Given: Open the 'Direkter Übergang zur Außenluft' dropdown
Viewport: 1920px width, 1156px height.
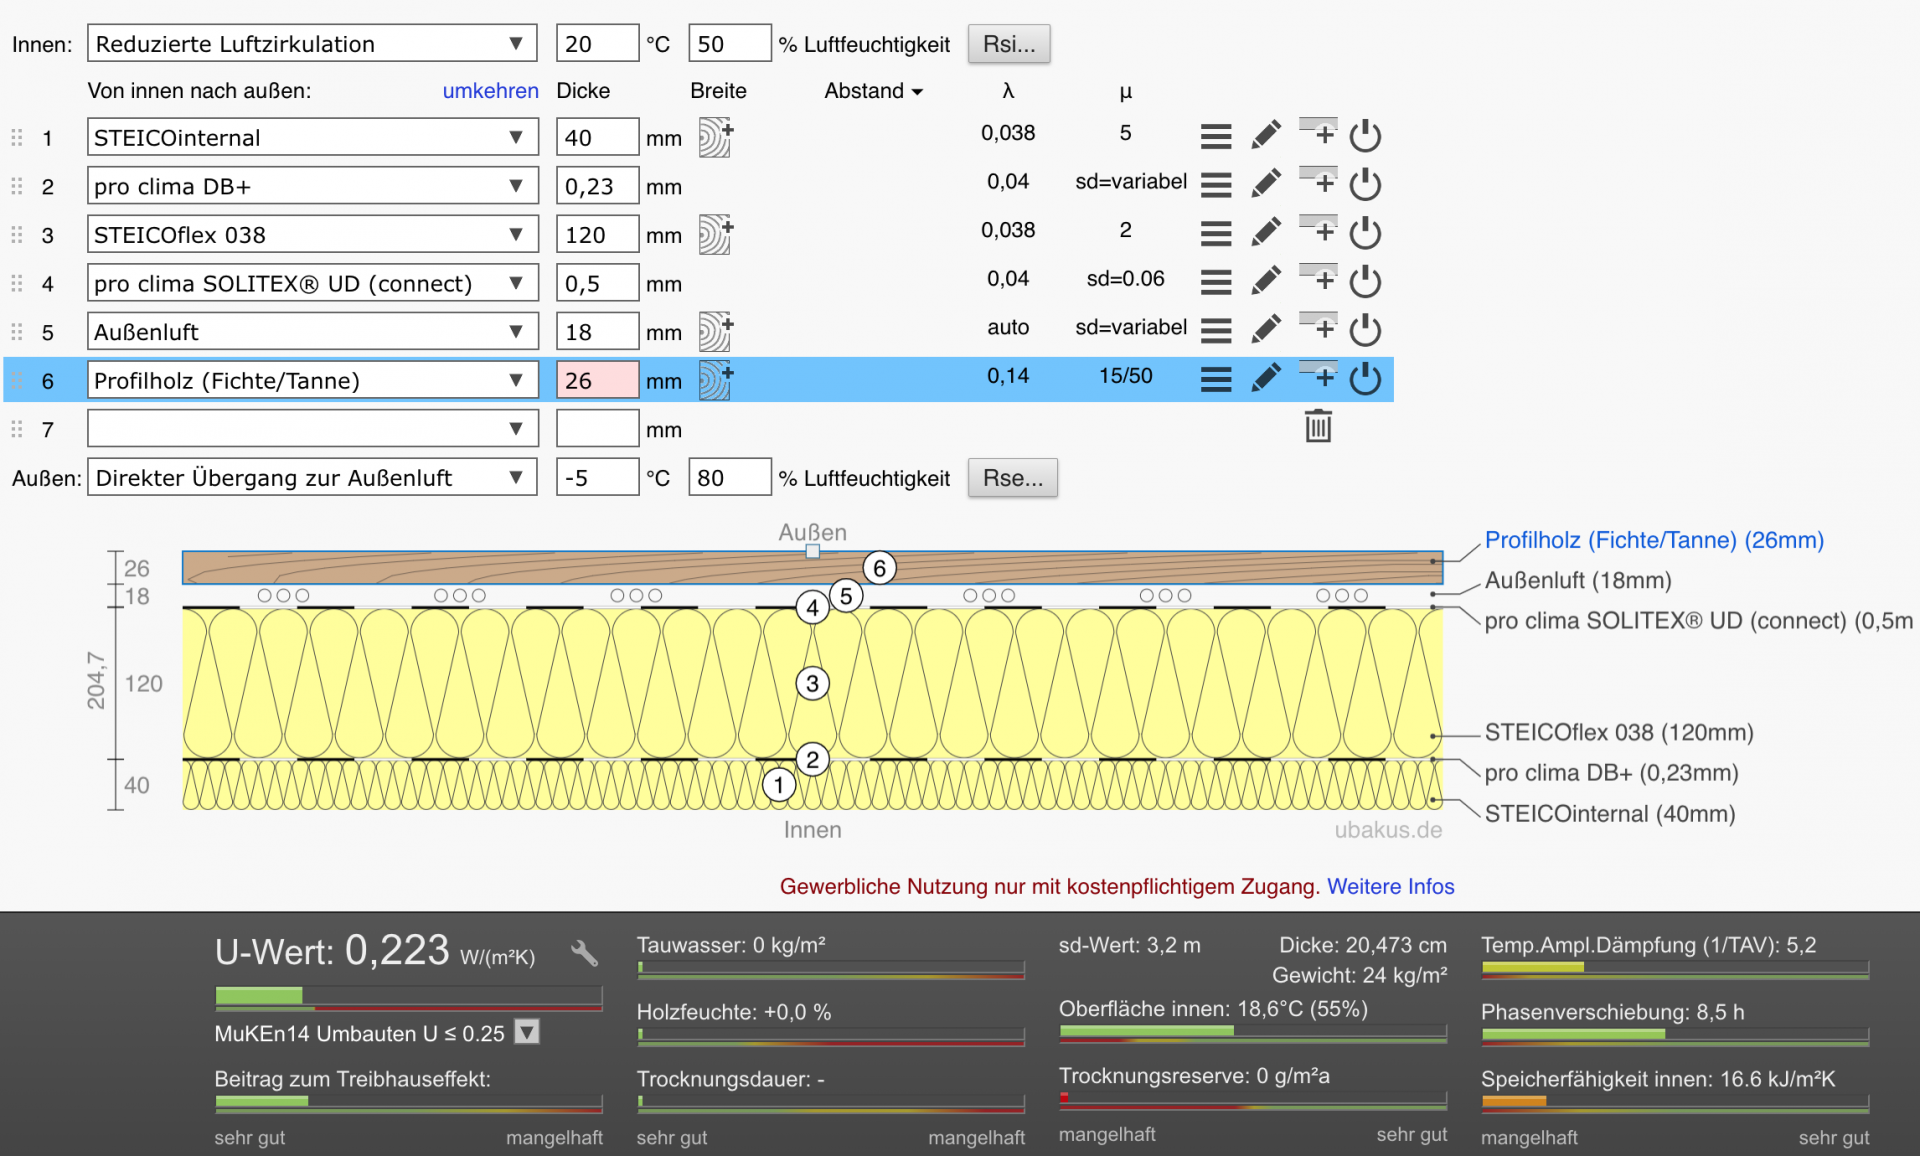Looking at the screenshot, I should pos(312,478).
